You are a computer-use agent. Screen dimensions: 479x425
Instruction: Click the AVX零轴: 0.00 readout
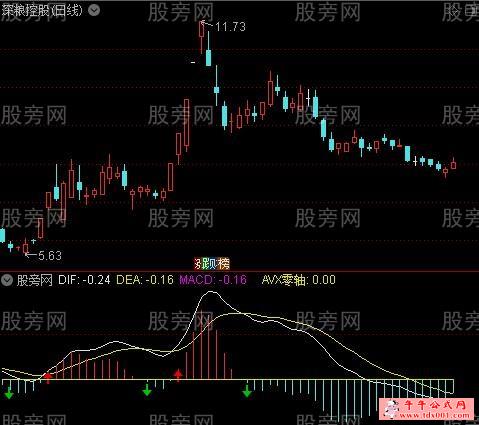coord(299,280)
